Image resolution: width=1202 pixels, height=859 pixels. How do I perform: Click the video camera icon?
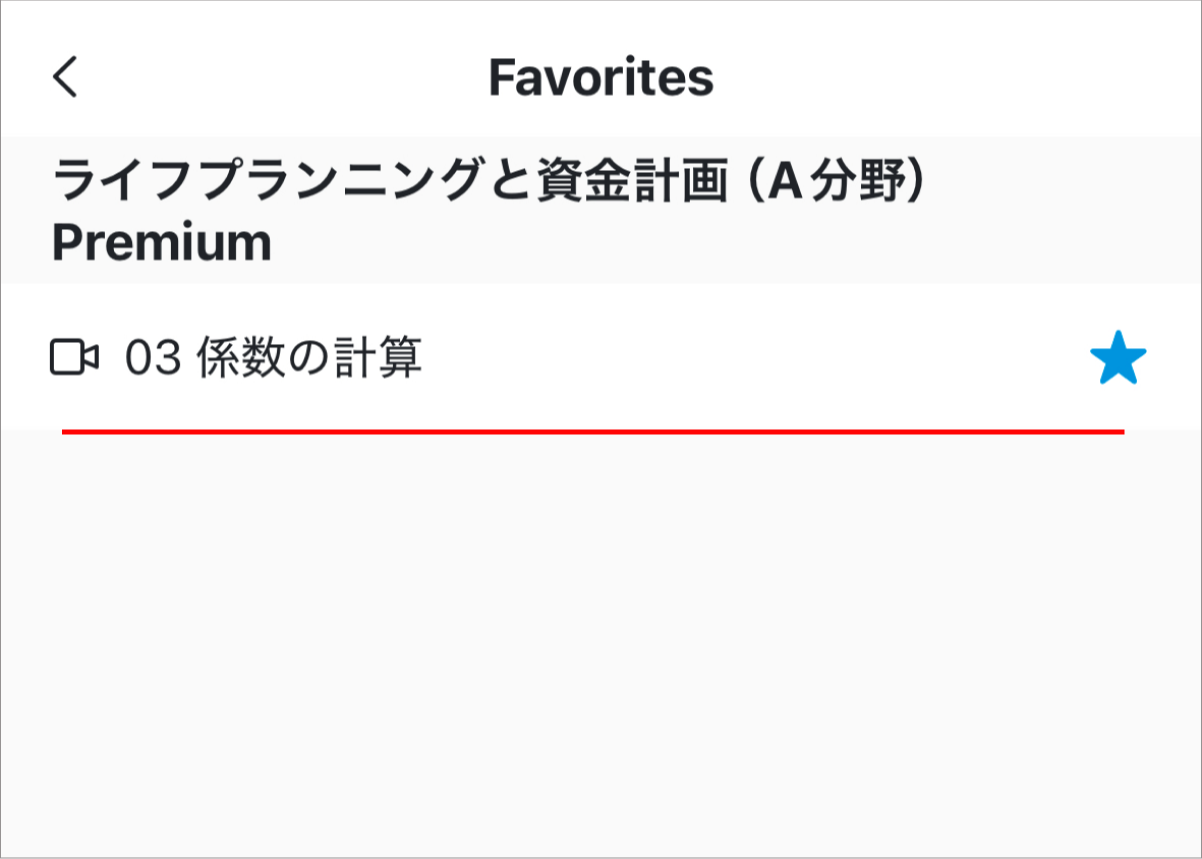tap(74, 358)
